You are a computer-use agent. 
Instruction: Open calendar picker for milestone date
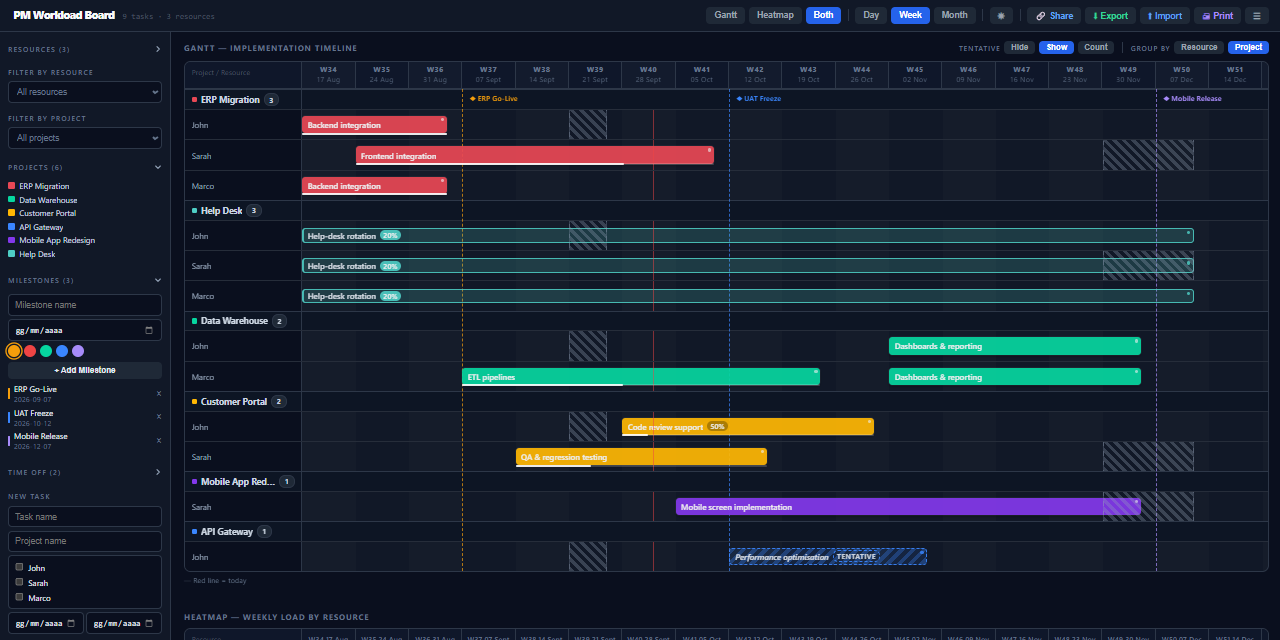point(149,330)
